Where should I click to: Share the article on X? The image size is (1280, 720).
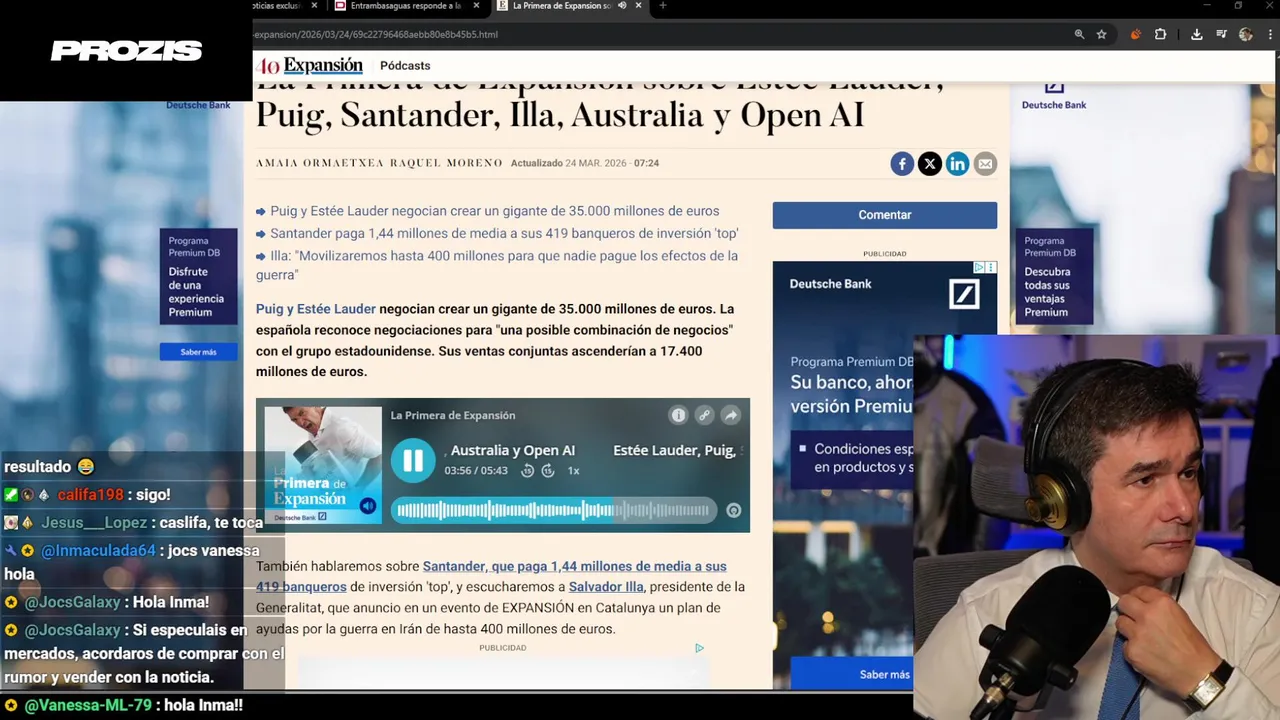click(930, 164)
